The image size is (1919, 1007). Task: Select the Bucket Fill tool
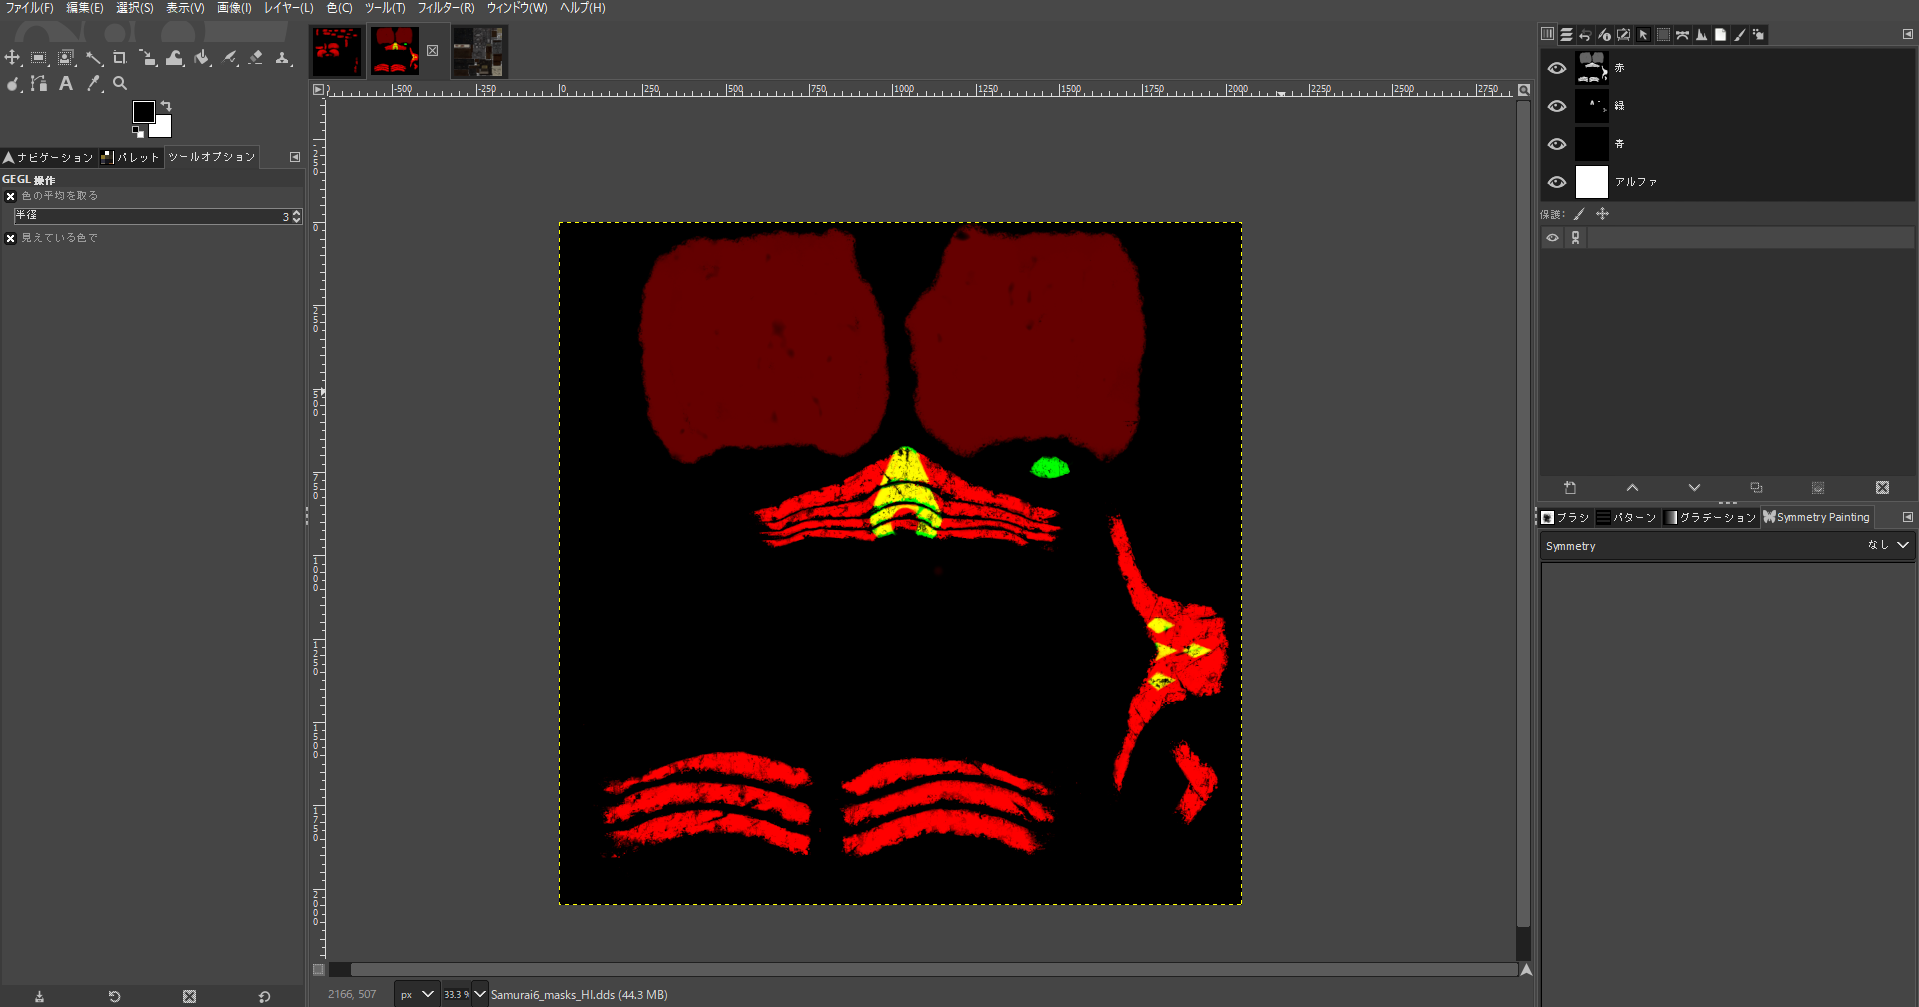pos(203,58)
